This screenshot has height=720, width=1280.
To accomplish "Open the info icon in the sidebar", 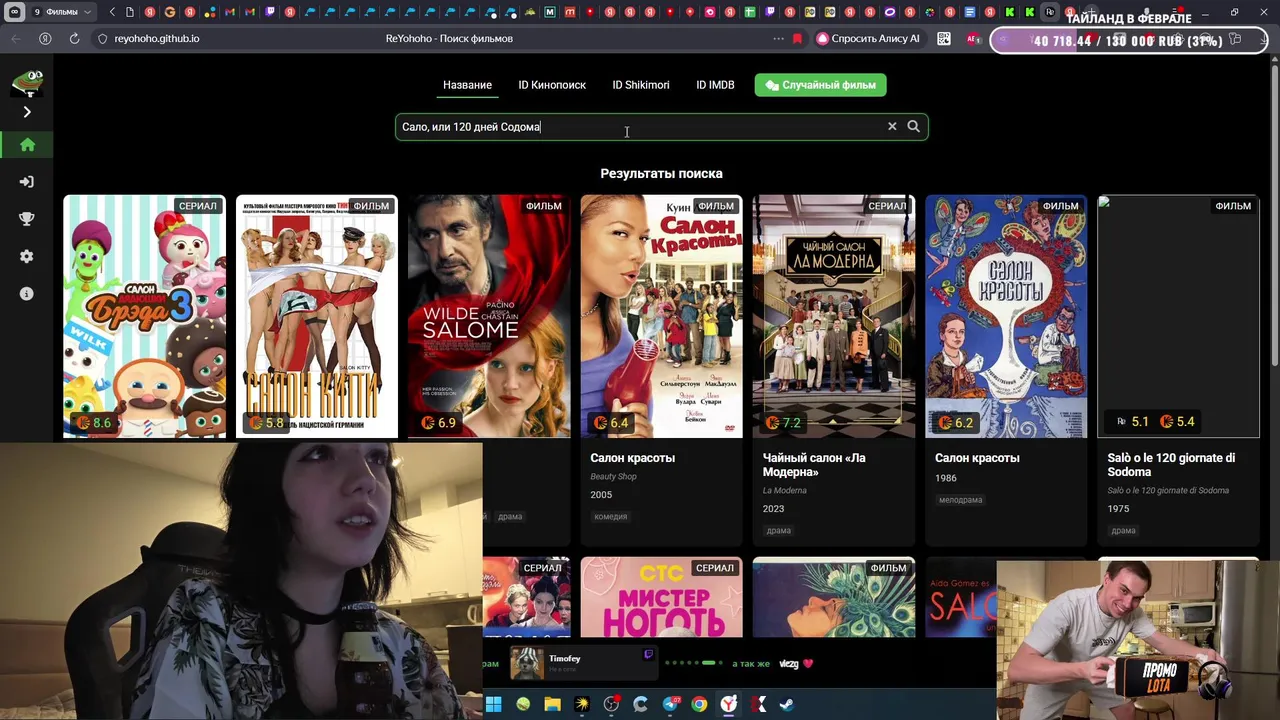I will click(27, 293).
